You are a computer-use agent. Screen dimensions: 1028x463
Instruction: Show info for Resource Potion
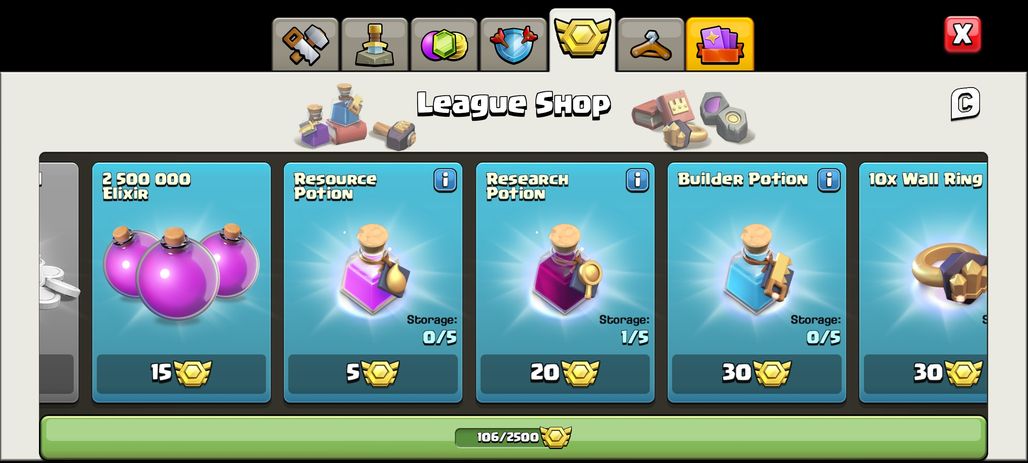(445, 180)
